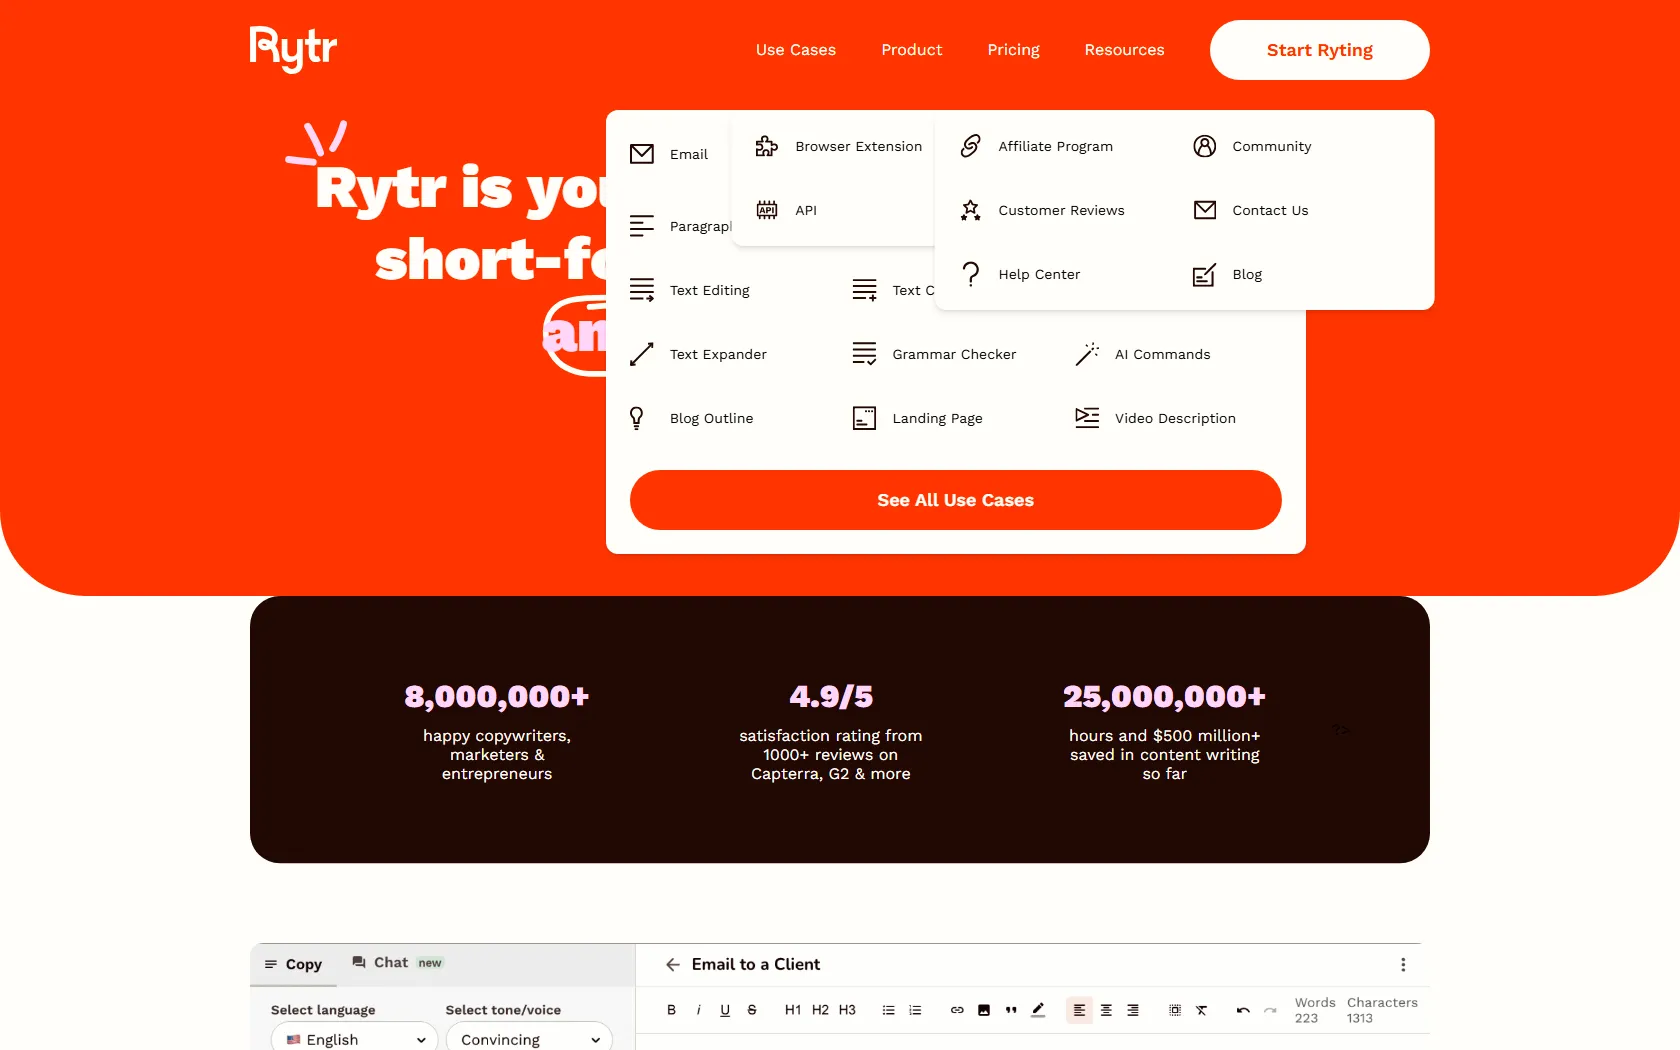Click the Characters 1313 counter
1680x1050 pixels.
pos(1382,1010)
